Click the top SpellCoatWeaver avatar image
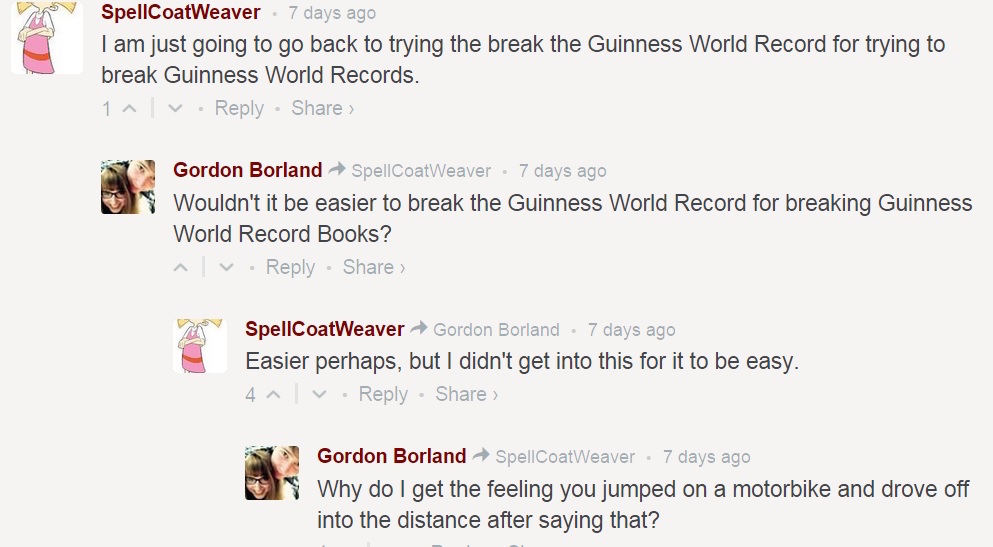The width and height of the screenshot is (993, 547). pyautogui.click(x=46, y=36)
